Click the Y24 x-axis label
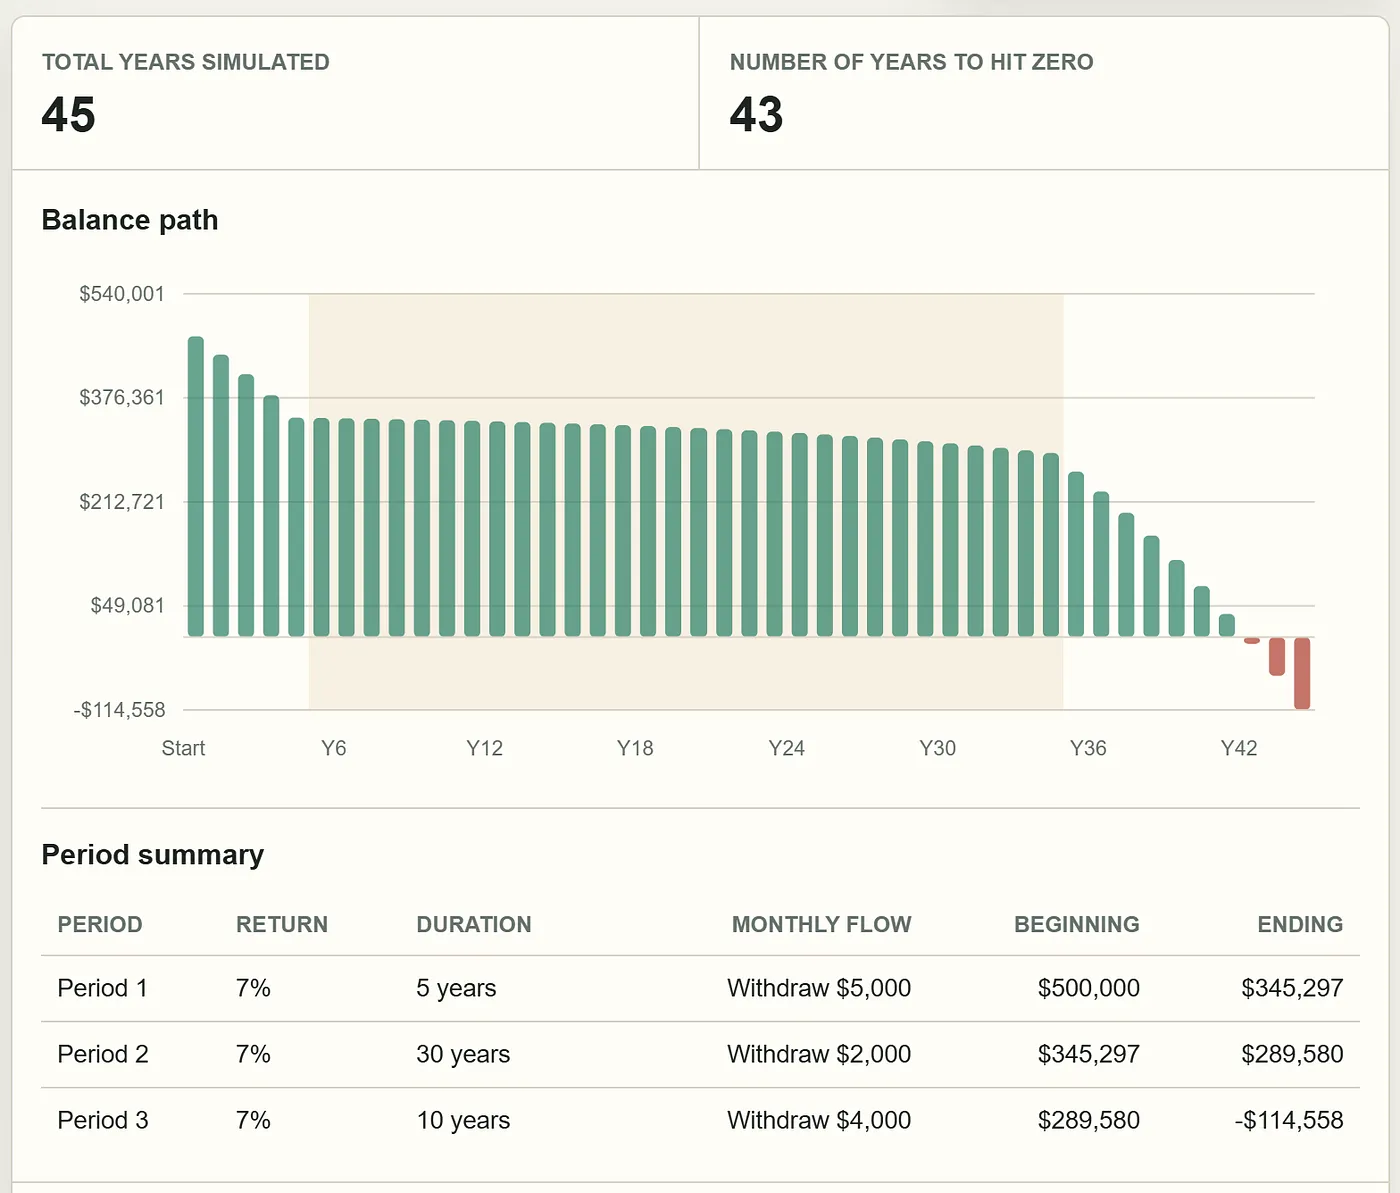The image size is (1400, 1193). pyautogui.click(x=786, y=748)
